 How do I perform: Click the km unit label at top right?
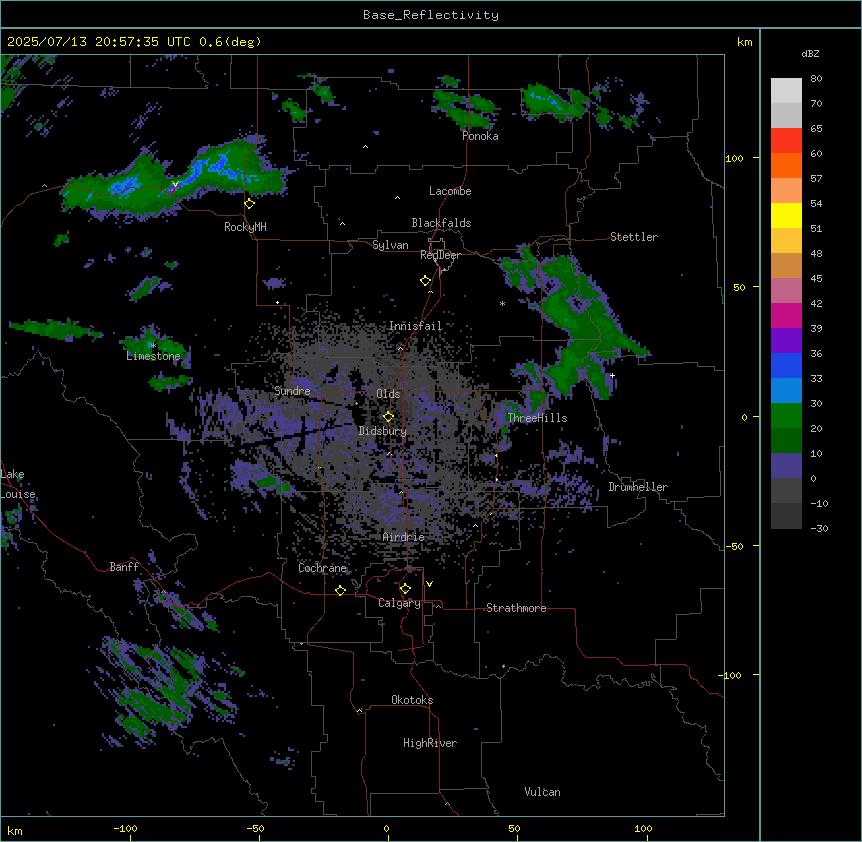[x=745, y=42]
